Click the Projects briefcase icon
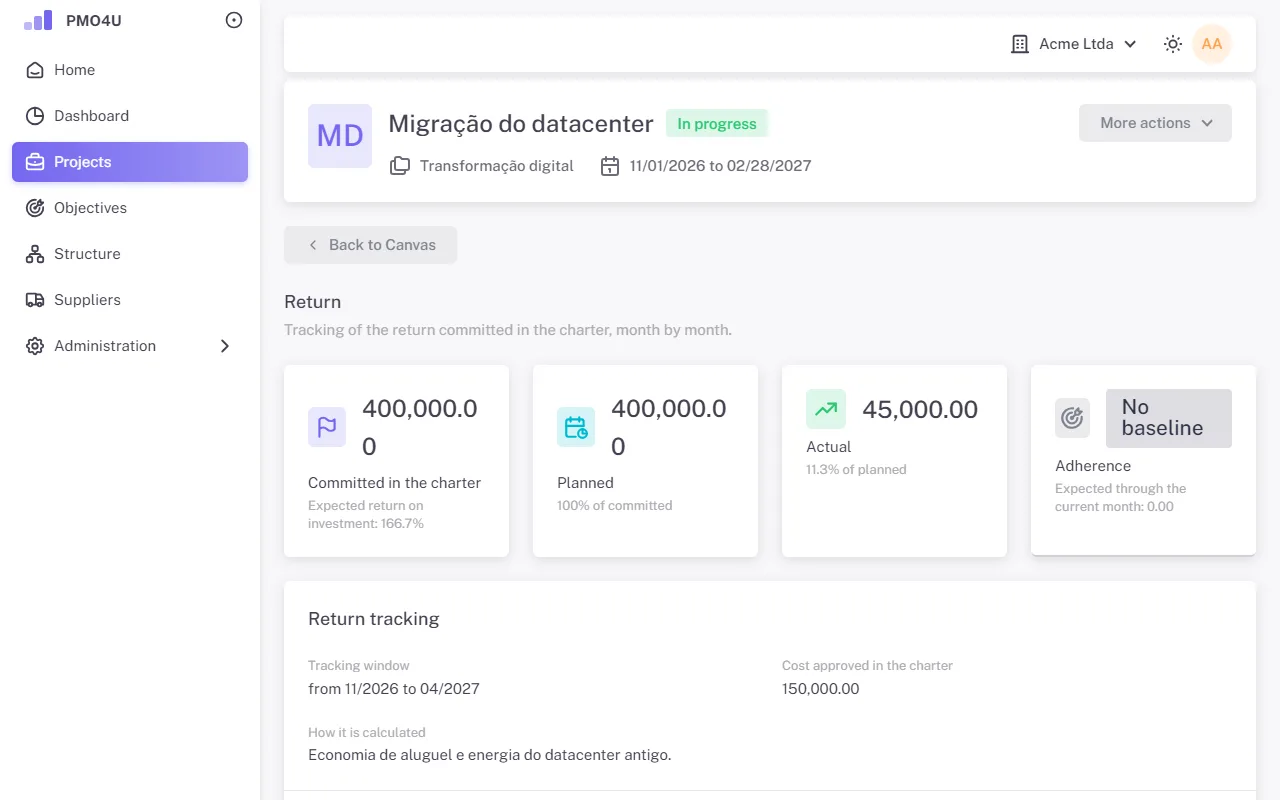The height and width of the screenshot is (800, 1280). [x=35, y=162]
